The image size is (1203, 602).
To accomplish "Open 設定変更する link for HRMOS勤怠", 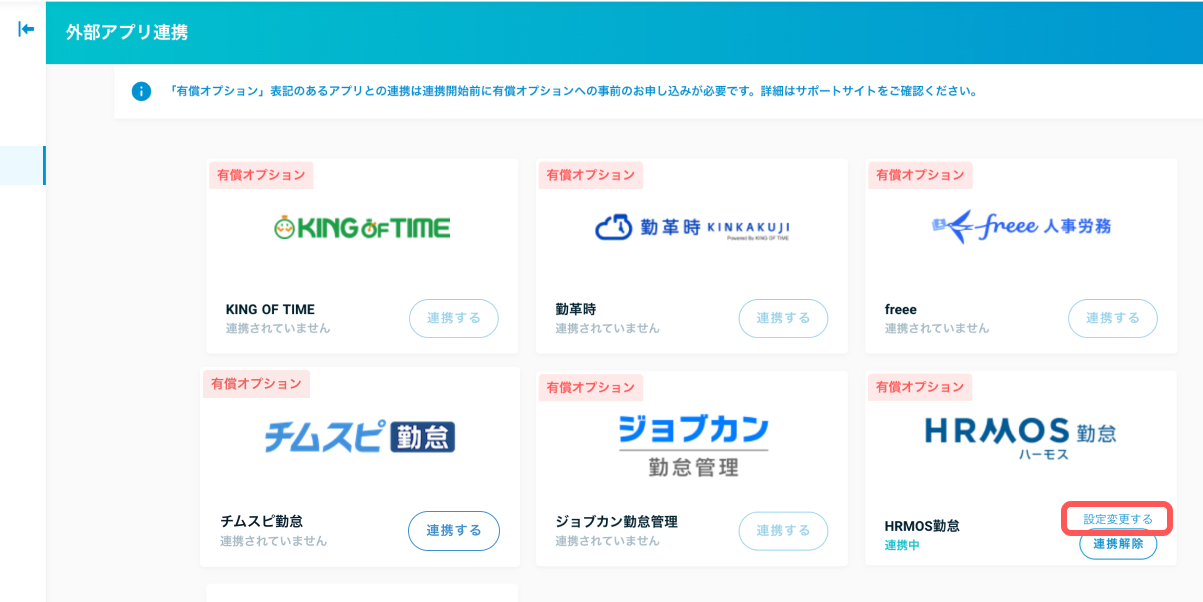I will point(1117,519).
